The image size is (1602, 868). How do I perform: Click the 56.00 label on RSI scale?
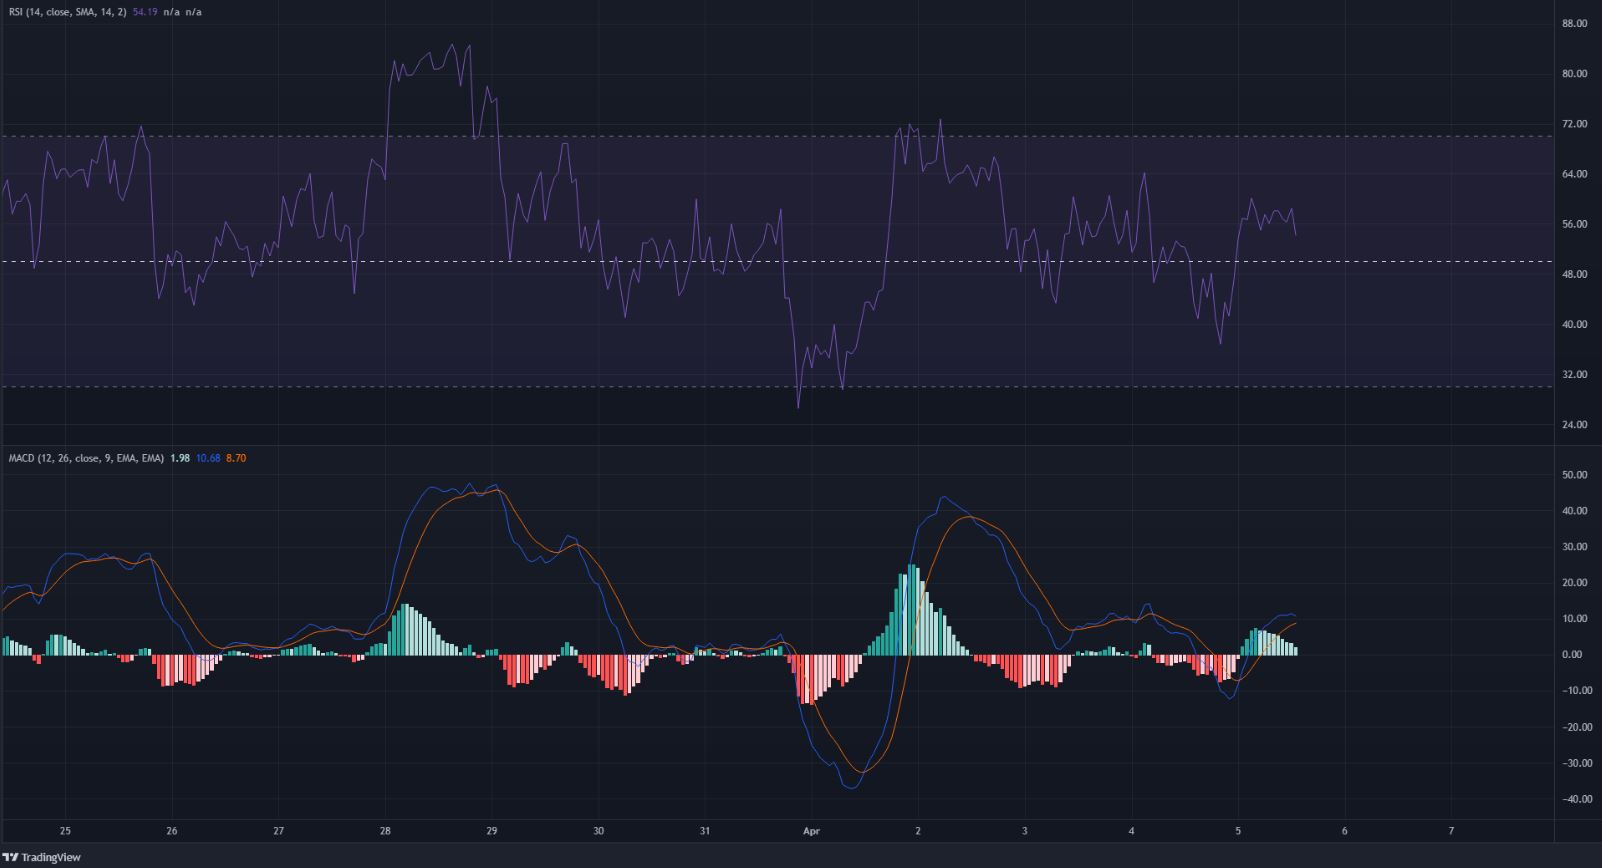pos(1574,224)
